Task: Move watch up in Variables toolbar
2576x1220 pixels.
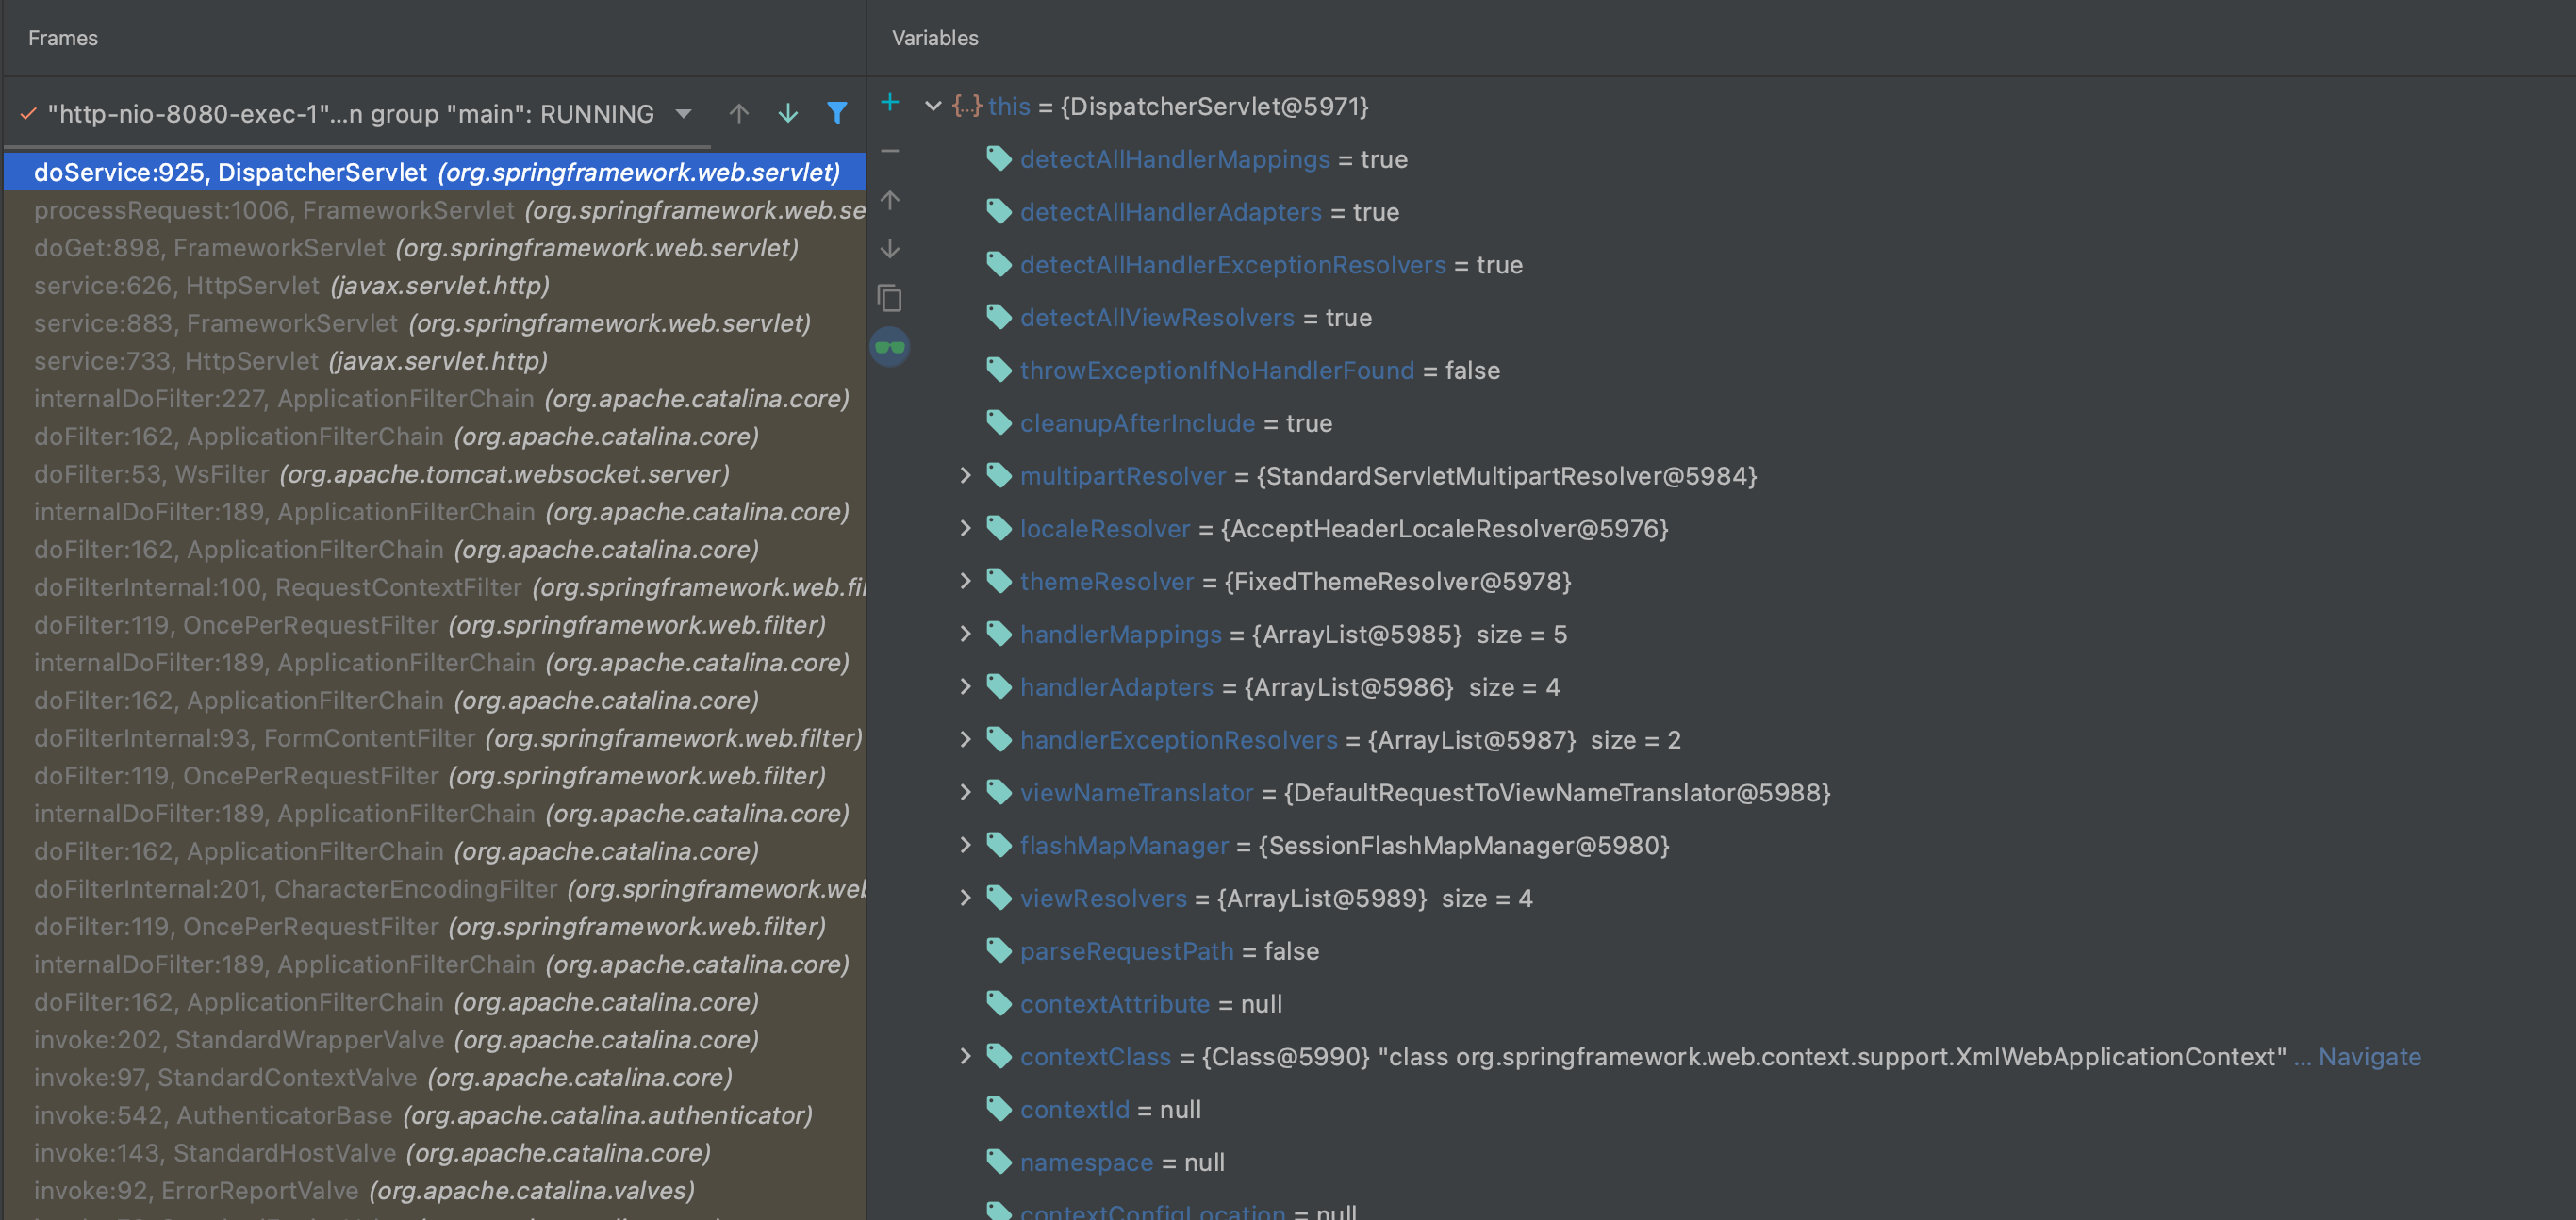Action: point(889,201)
